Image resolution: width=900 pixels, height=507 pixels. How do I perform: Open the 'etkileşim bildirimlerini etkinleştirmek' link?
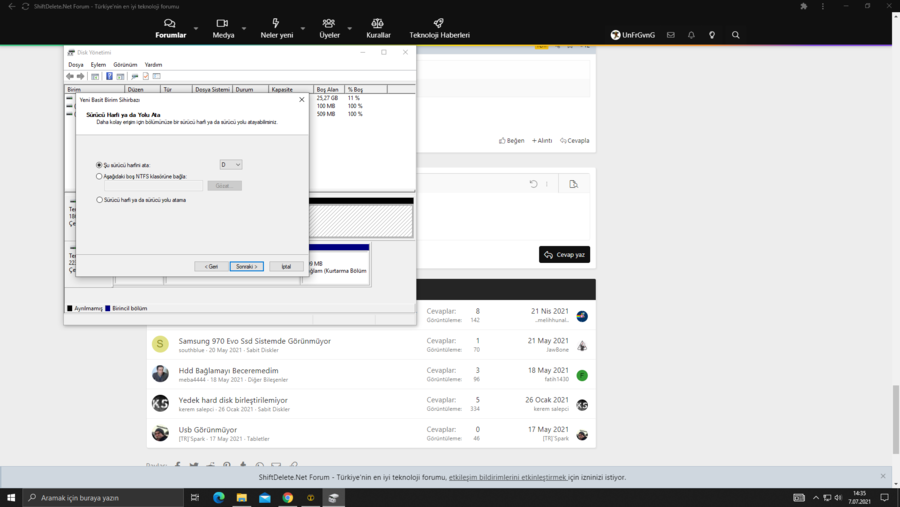click(507, 477)
